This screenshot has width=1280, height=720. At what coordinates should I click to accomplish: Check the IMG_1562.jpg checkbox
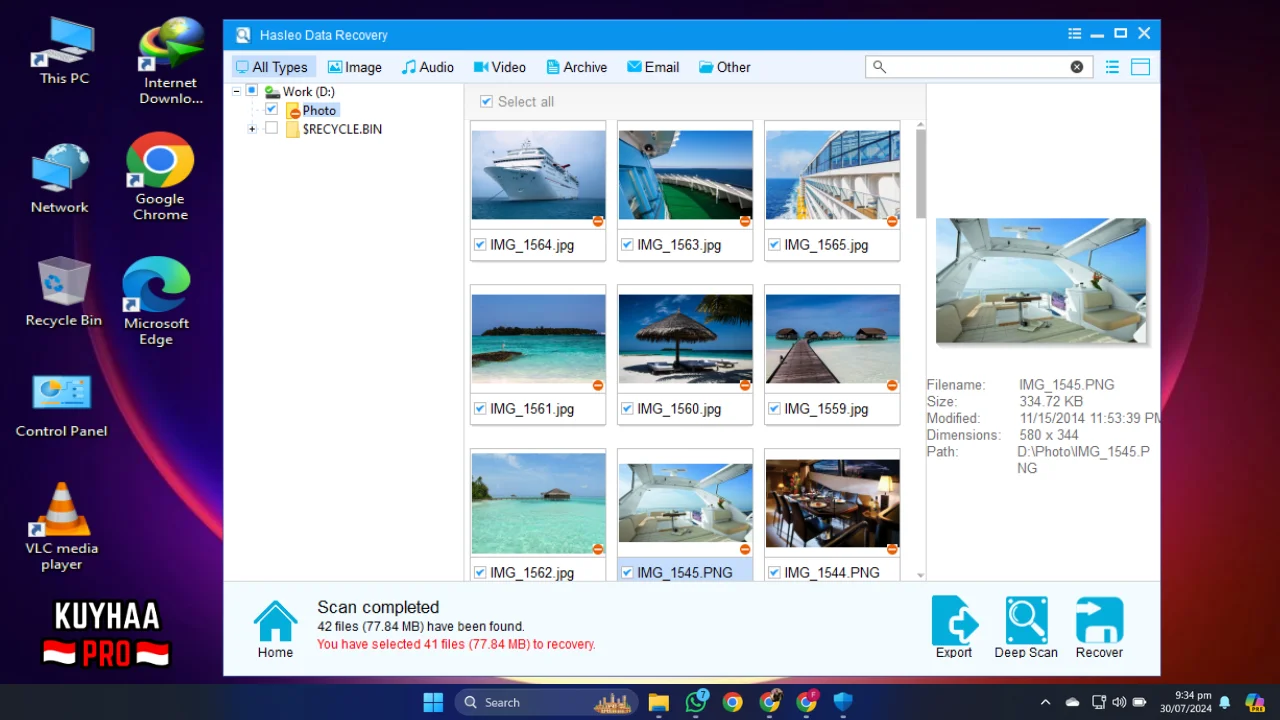480,573
